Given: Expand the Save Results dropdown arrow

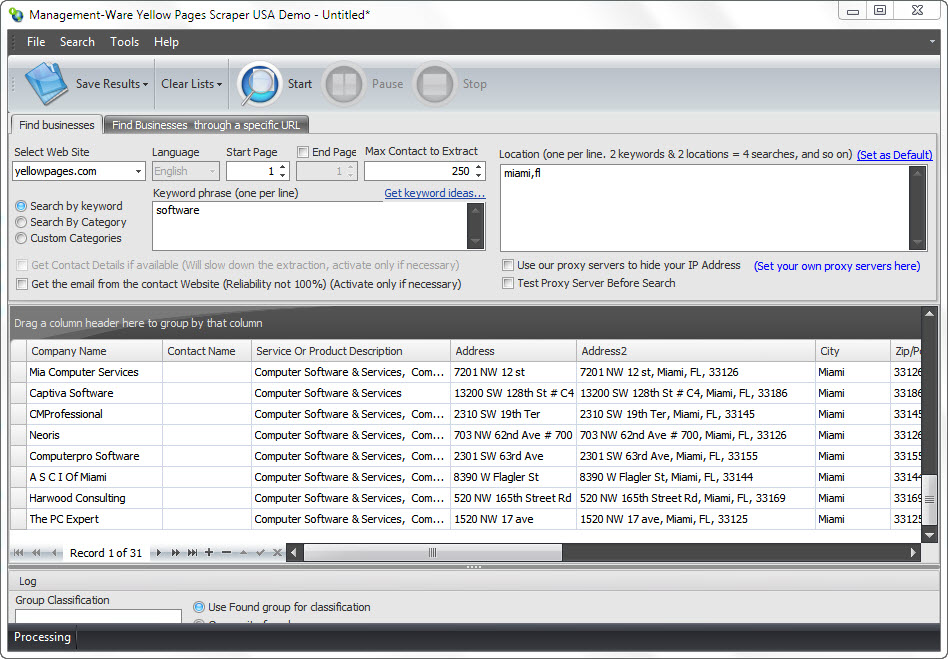Looking at the screenshot, I should tap(146, 85).
